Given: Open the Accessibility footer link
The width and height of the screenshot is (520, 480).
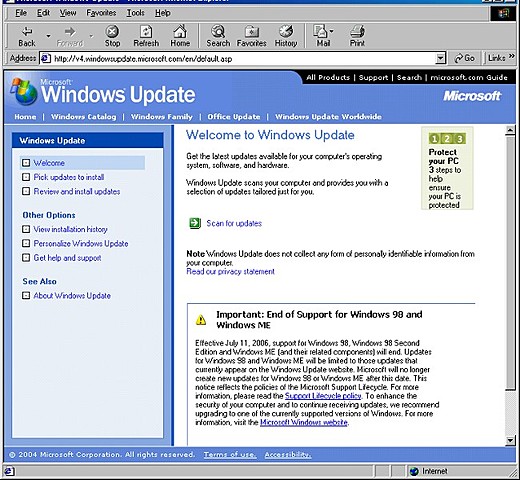Looking at the screenshot, I should click(288, 455).
